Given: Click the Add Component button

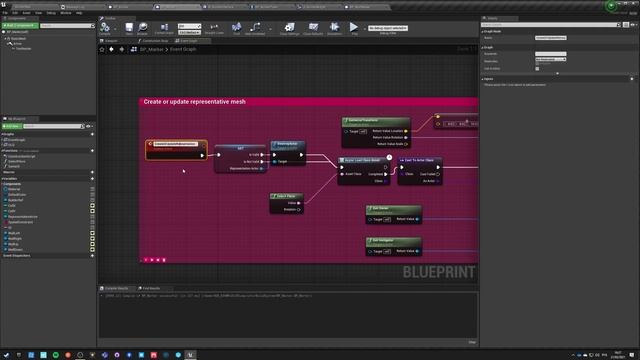Looking at the screenshot, I should pyautogui.click(x=20, y=25).
